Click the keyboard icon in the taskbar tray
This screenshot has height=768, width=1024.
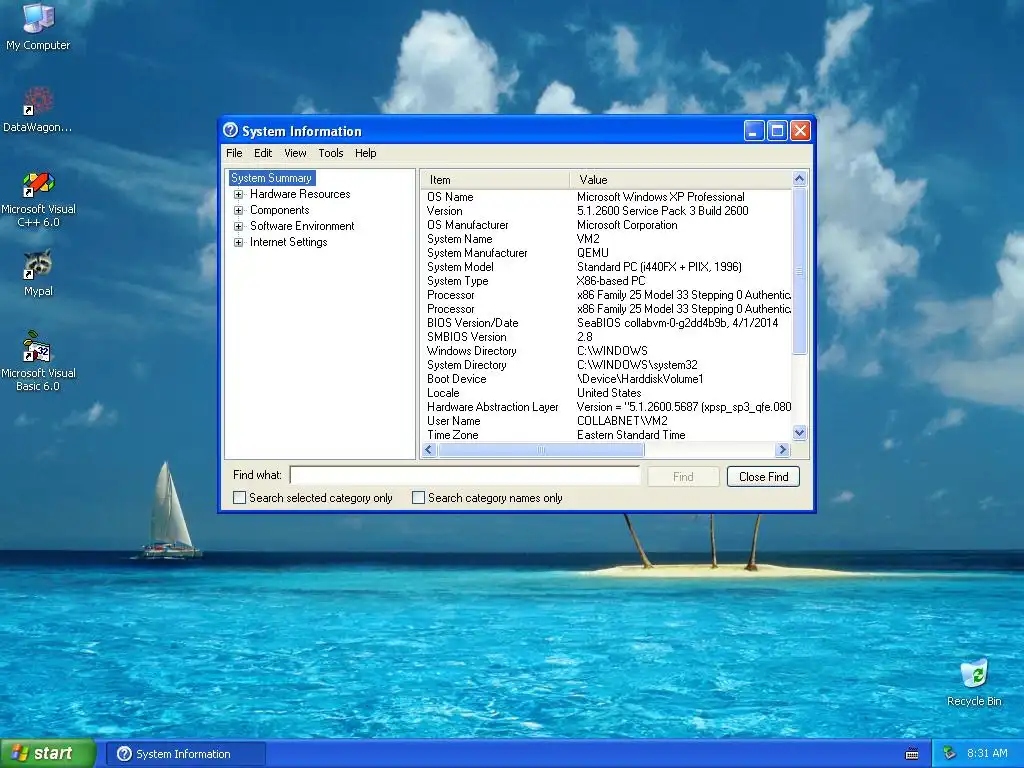[x=912, y=754]
